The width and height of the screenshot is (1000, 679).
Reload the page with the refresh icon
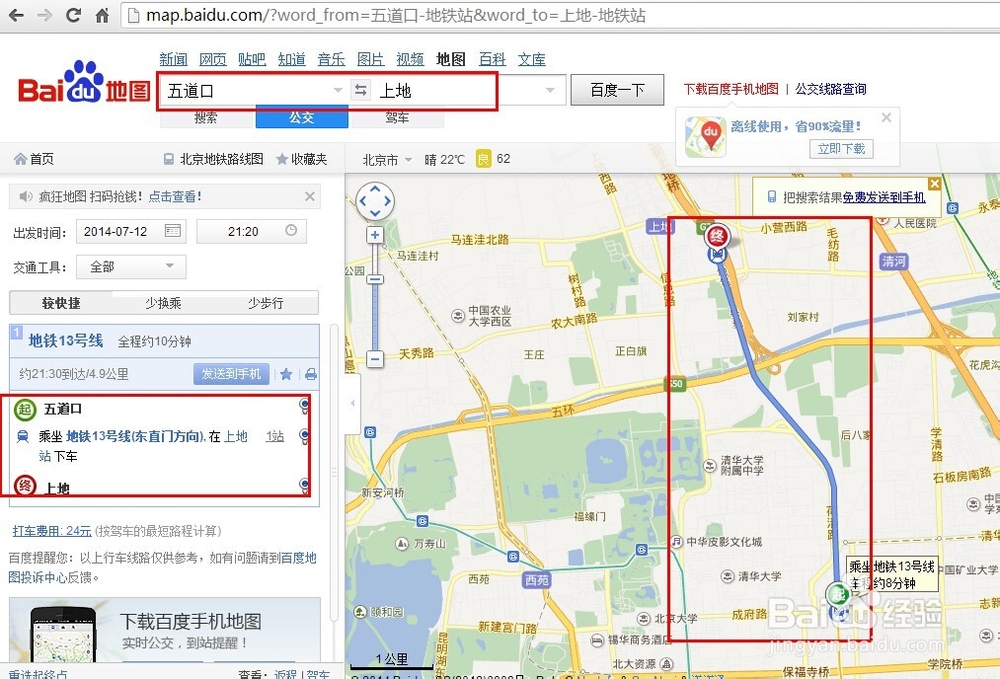click(73, 15)
